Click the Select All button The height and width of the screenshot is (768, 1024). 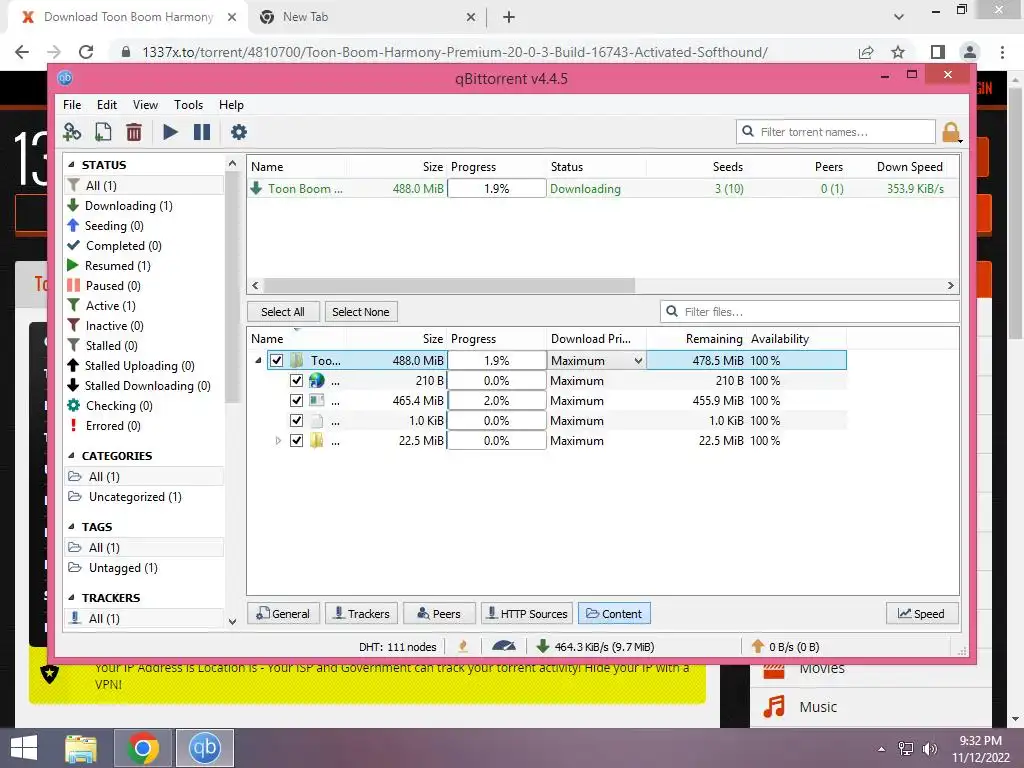283,312
